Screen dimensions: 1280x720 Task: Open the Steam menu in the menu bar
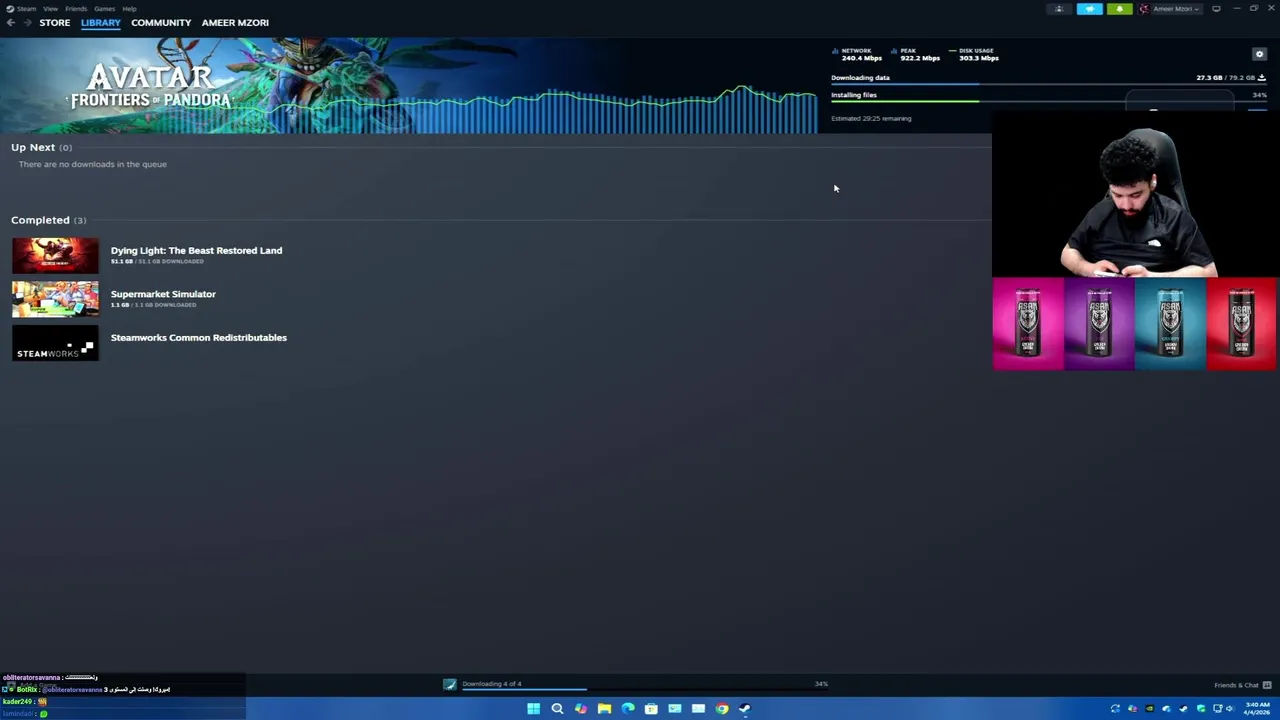point(22,8)
